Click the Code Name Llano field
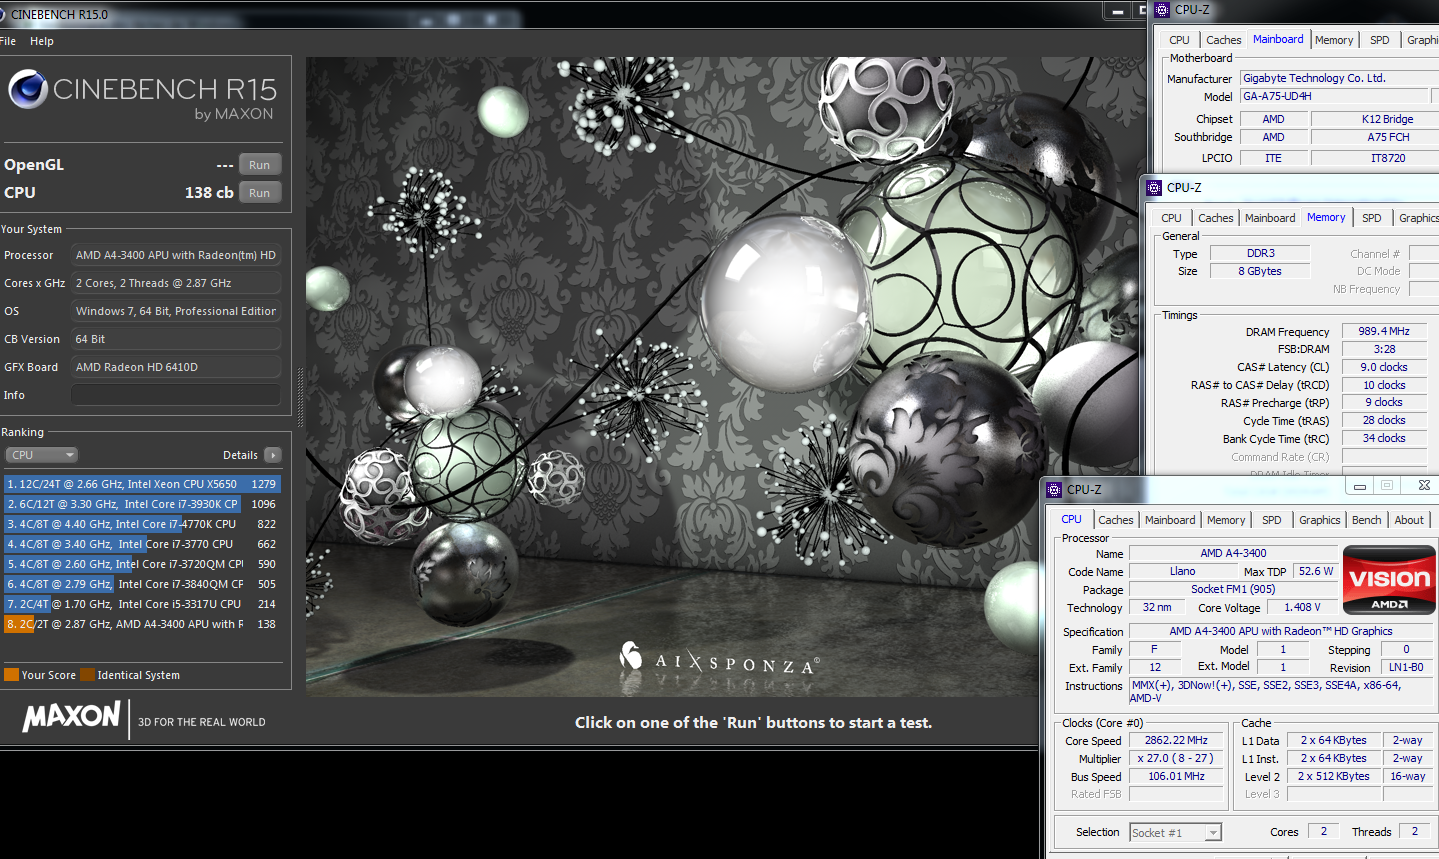Viewport: 1439px width, 859px height. click(1183, 572)
